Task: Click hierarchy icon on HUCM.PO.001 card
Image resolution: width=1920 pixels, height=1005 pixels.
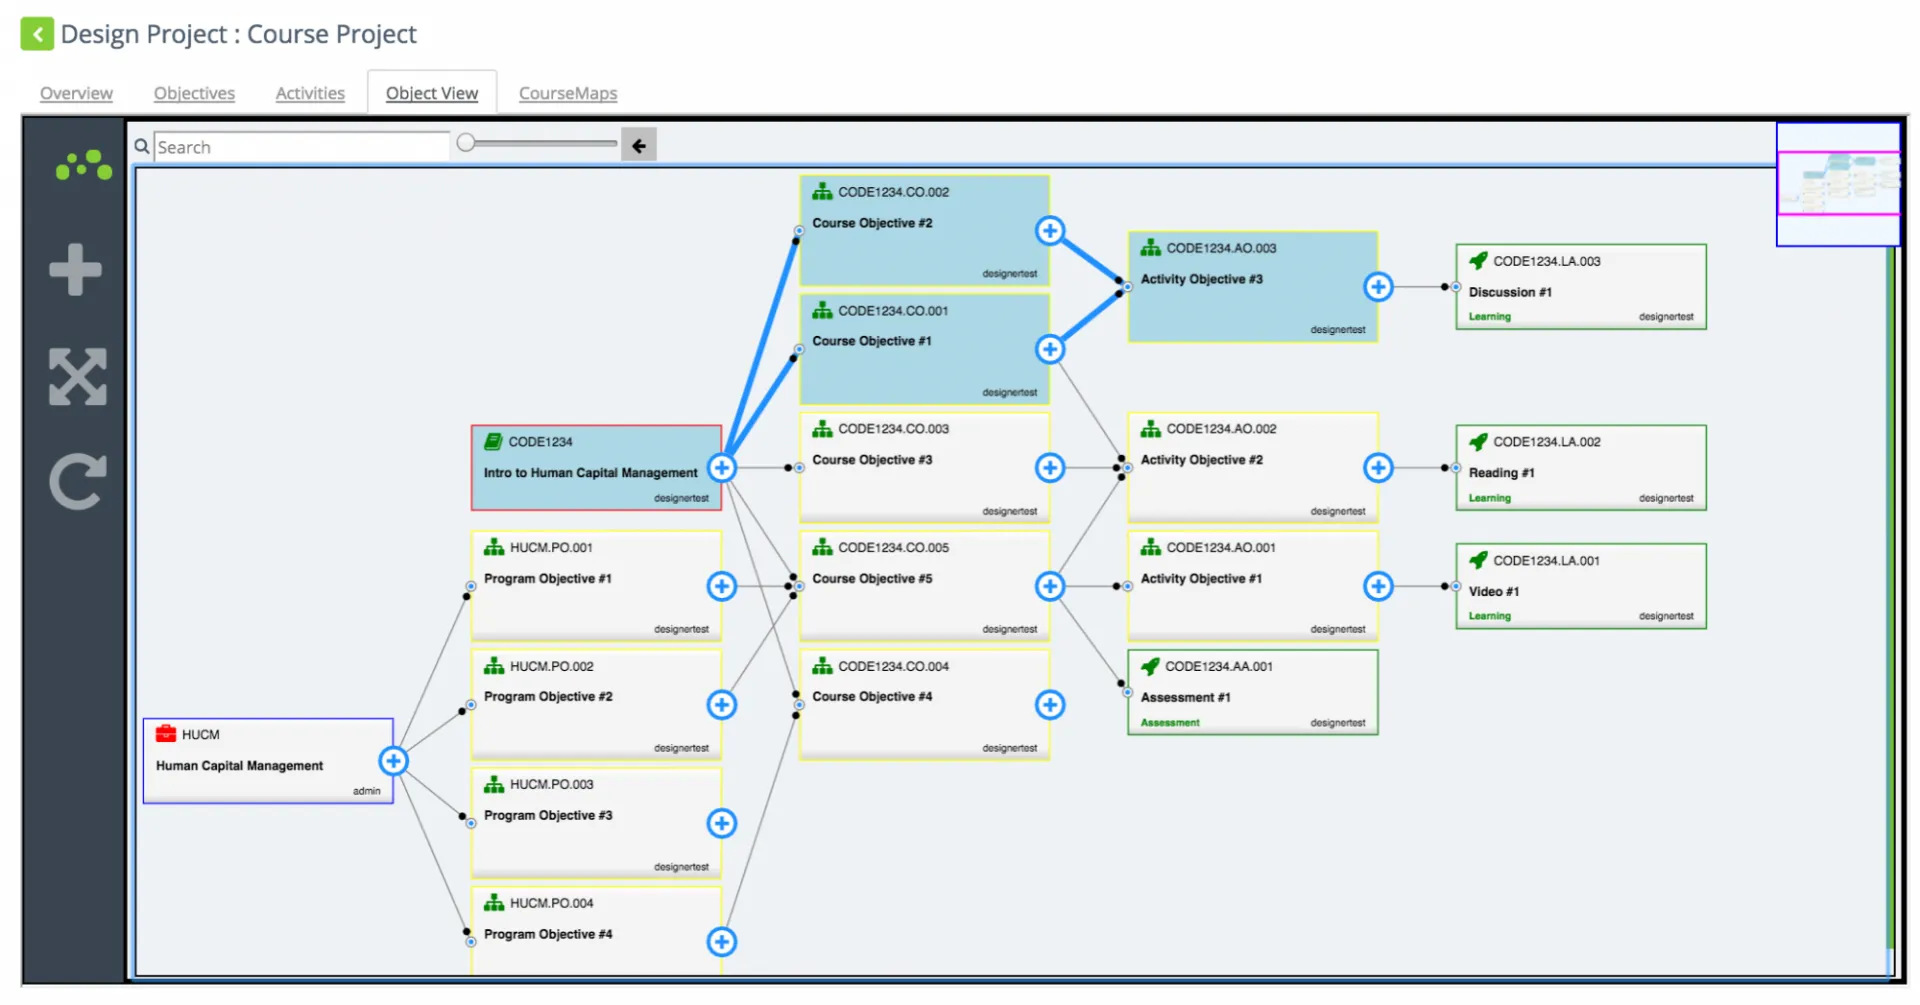Action: click(494, 547)
